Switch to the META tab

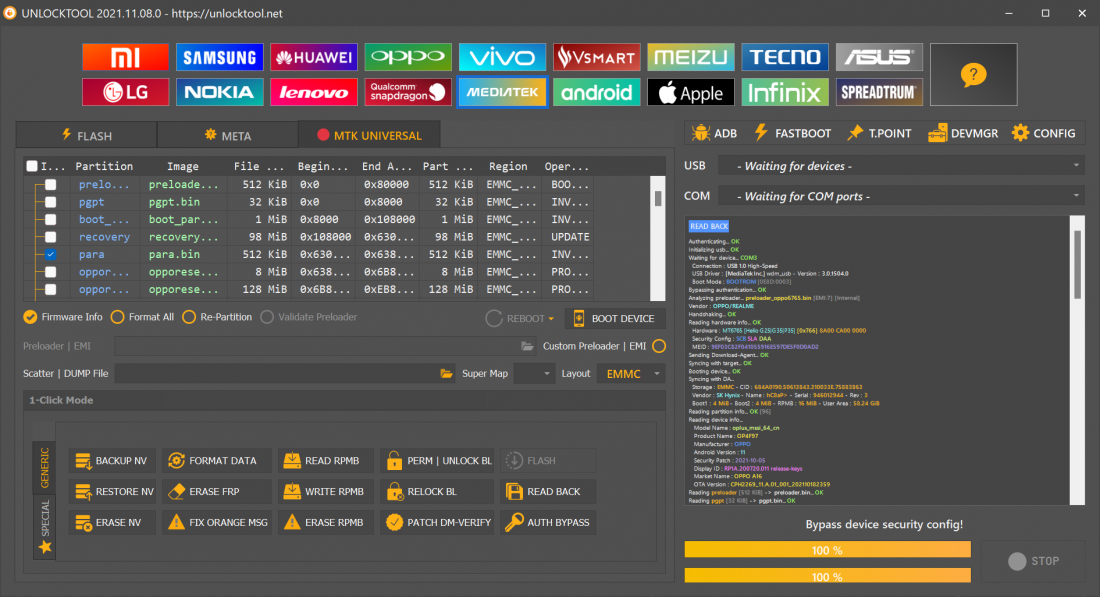pos(228,135)
